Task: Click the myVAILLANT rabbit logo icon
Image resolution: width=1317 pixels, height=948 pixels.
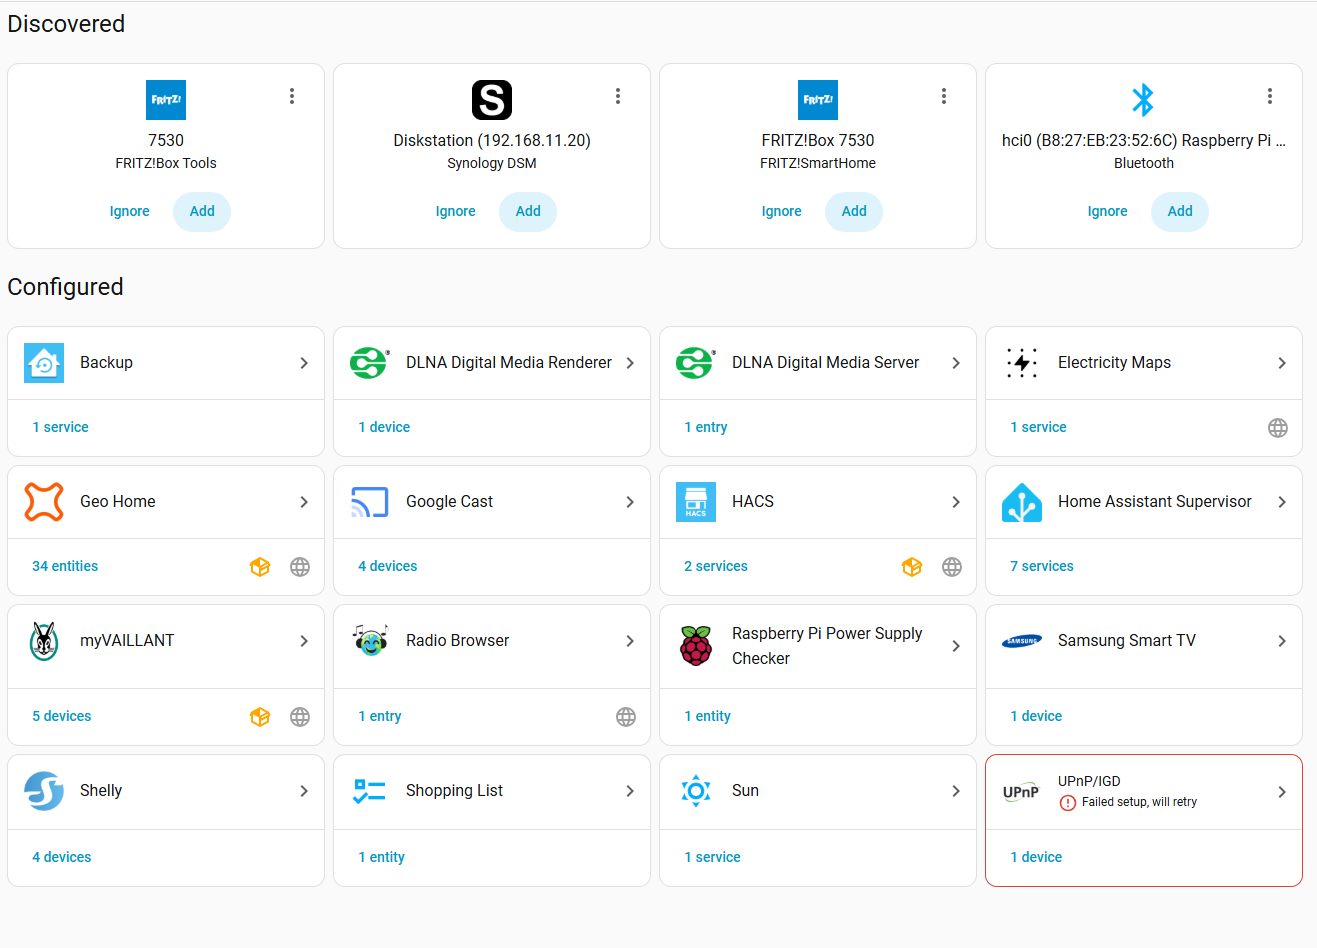Action: pos(44,641)
